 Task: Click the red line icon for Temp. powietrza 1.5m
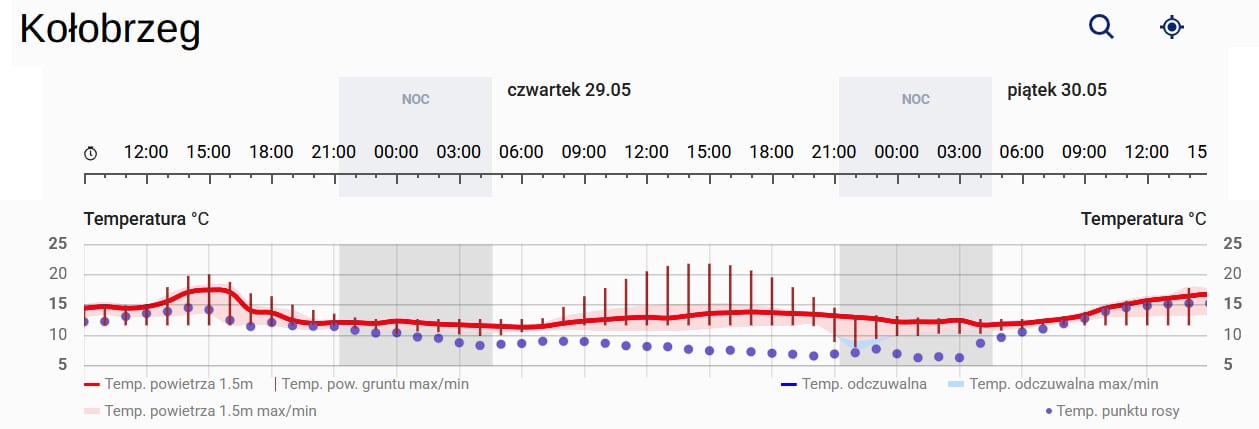92,384
